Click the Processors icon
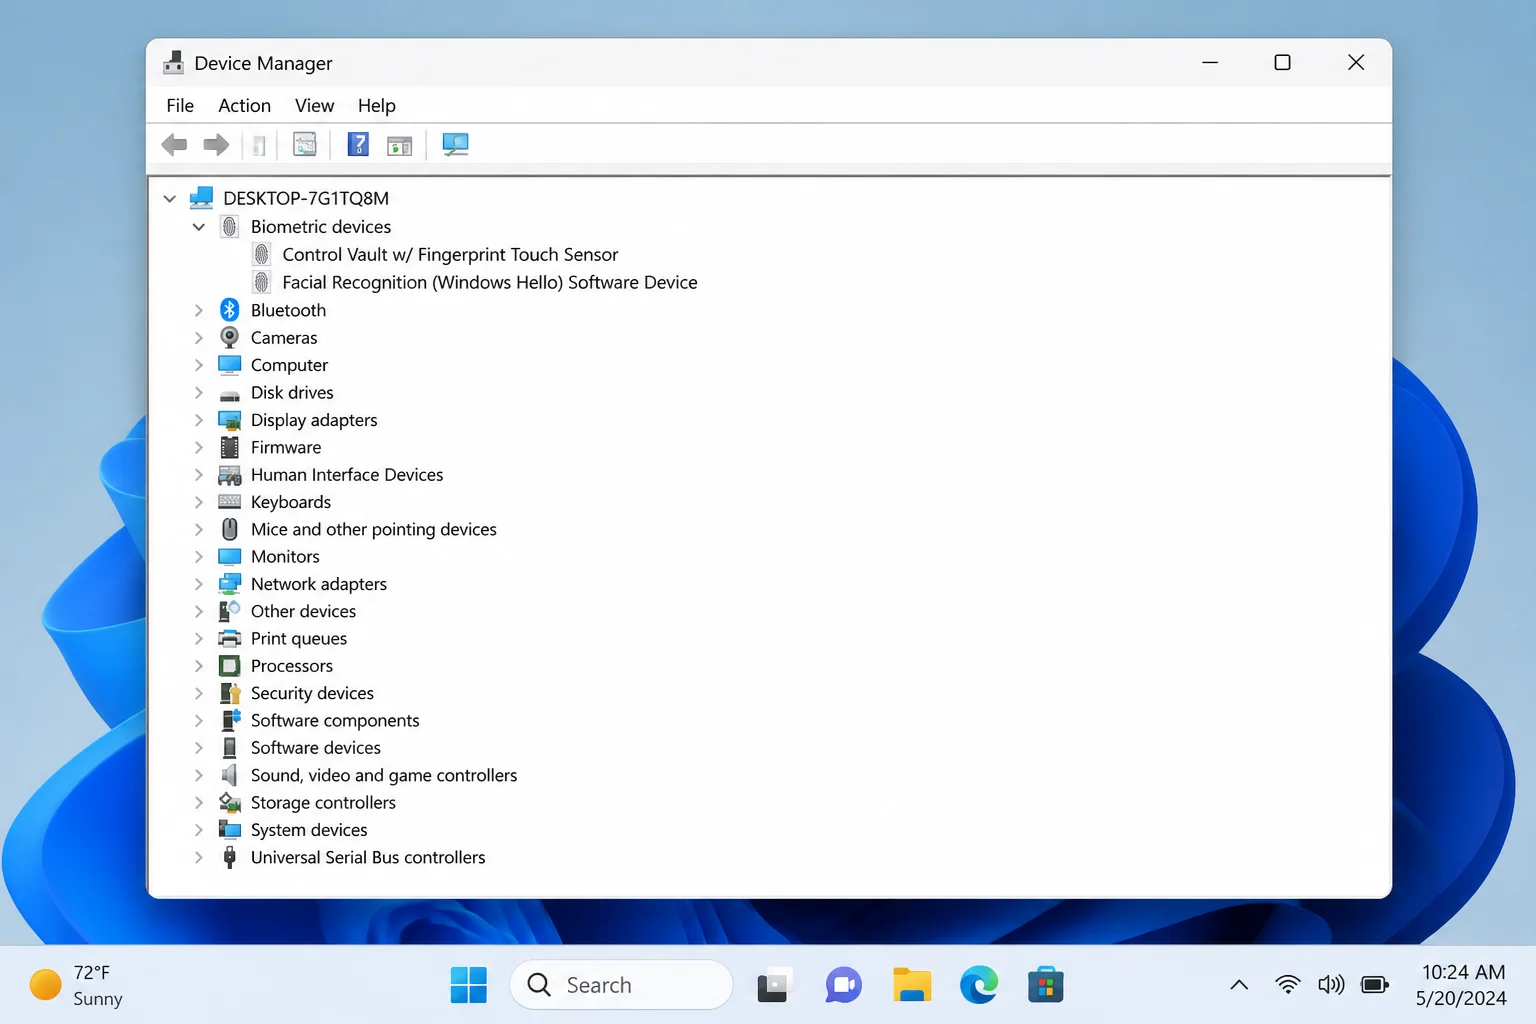Viewport: 1536px width, 1024px height. [x=230, y=666]
